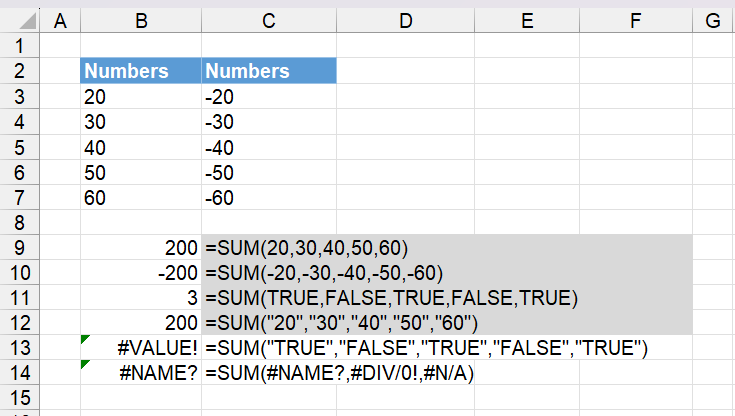The width and height of the screenshot is (735, 416).
Task: Select column B header
Action: (x=141, y=21)
